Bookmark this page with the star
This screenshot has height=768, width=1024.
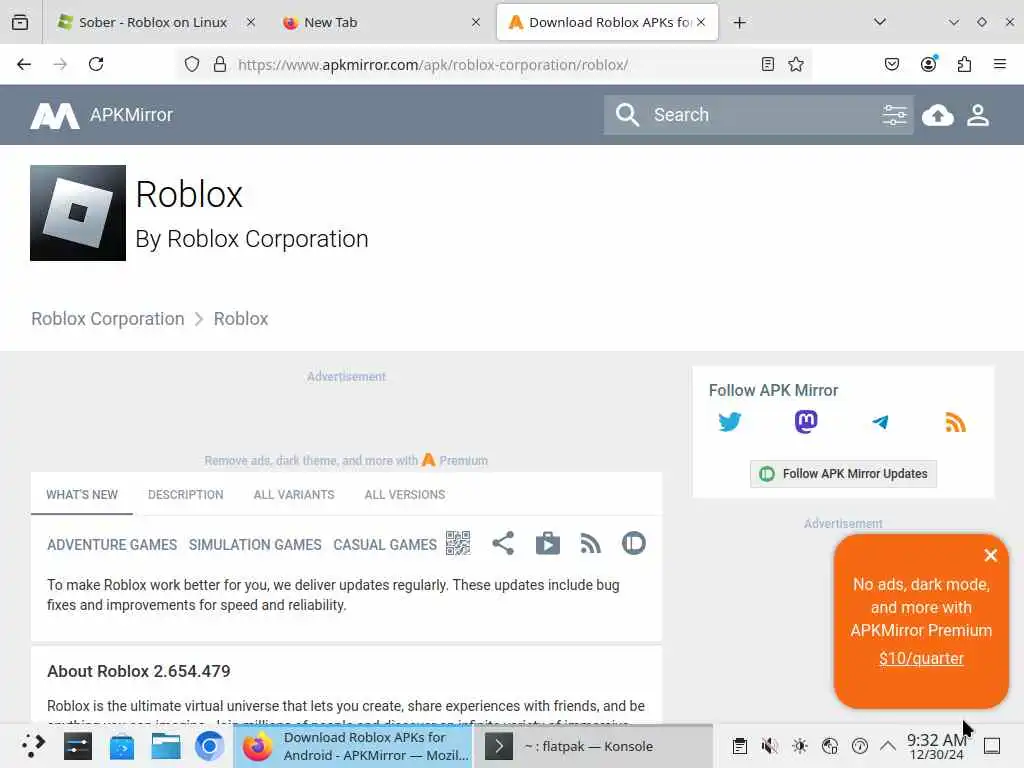[795, 64]
